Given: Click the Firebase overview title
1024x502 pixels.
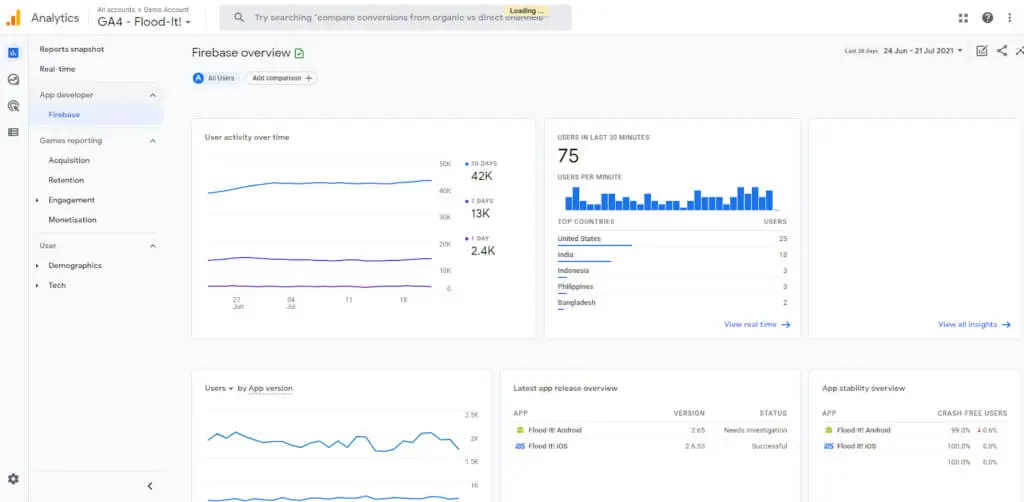Looking at the screenshot, I should pos(241,53).
